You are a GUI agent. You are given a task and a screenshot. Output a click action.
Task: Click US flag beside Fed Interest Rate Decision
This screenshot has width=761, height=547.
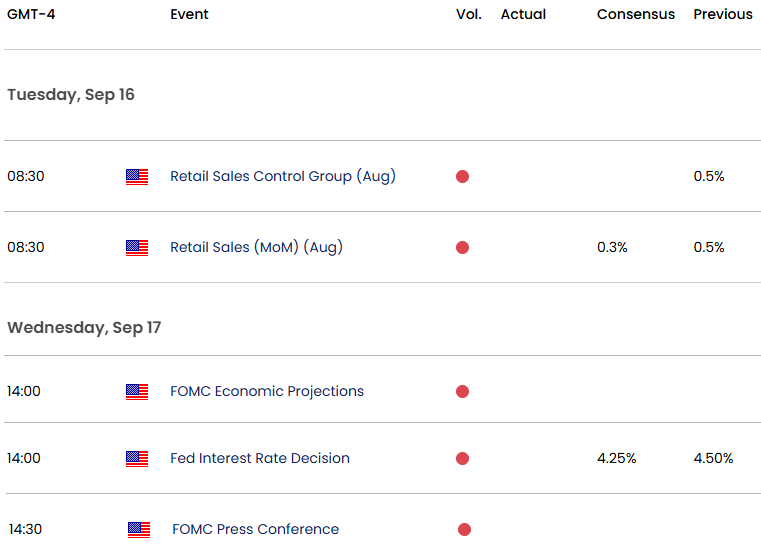pyautogui.click(x=137, y=459)
